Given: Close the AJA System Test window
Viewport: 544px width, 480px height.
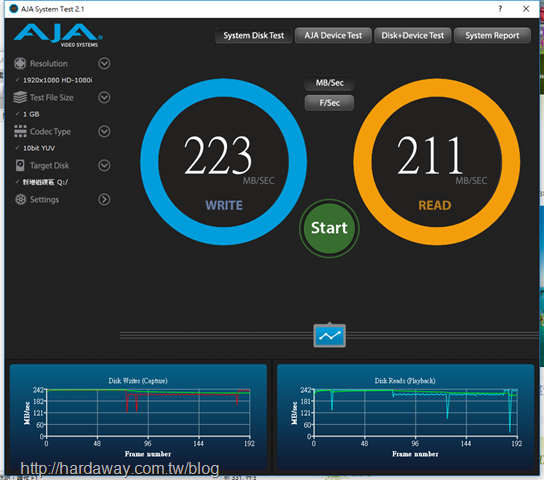Looking at the screenshot, I should [526, 9].
